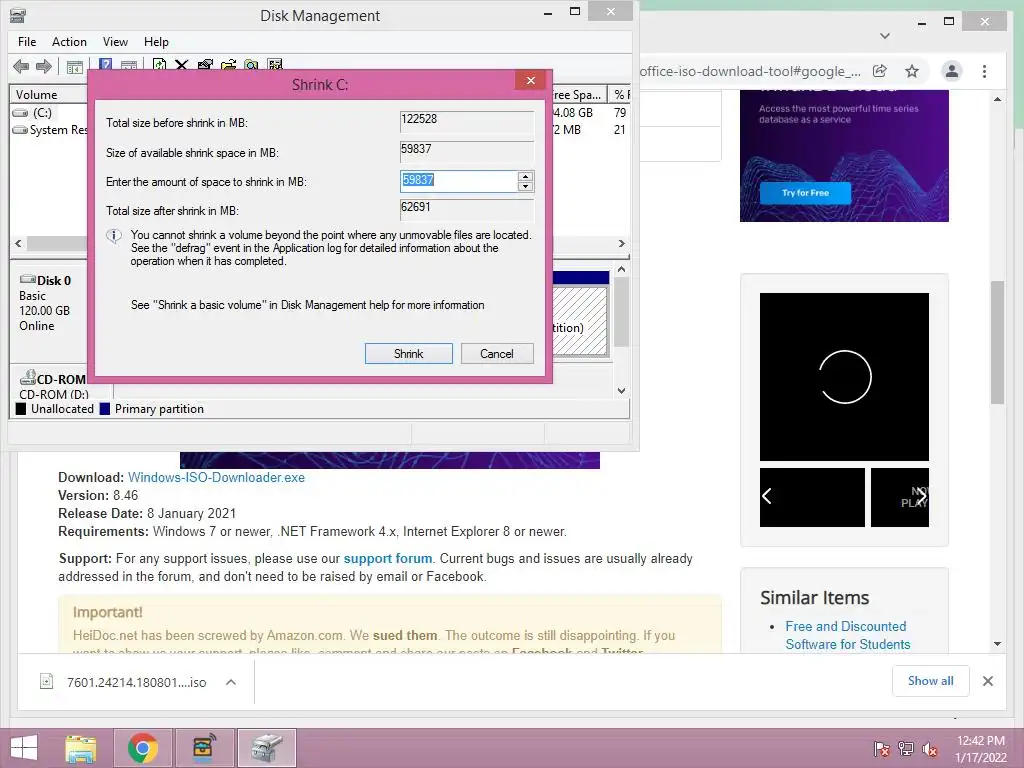The image size is (1024, 768).
Task: Open File Explorer from the taskbar
Action: coord(81,748)
